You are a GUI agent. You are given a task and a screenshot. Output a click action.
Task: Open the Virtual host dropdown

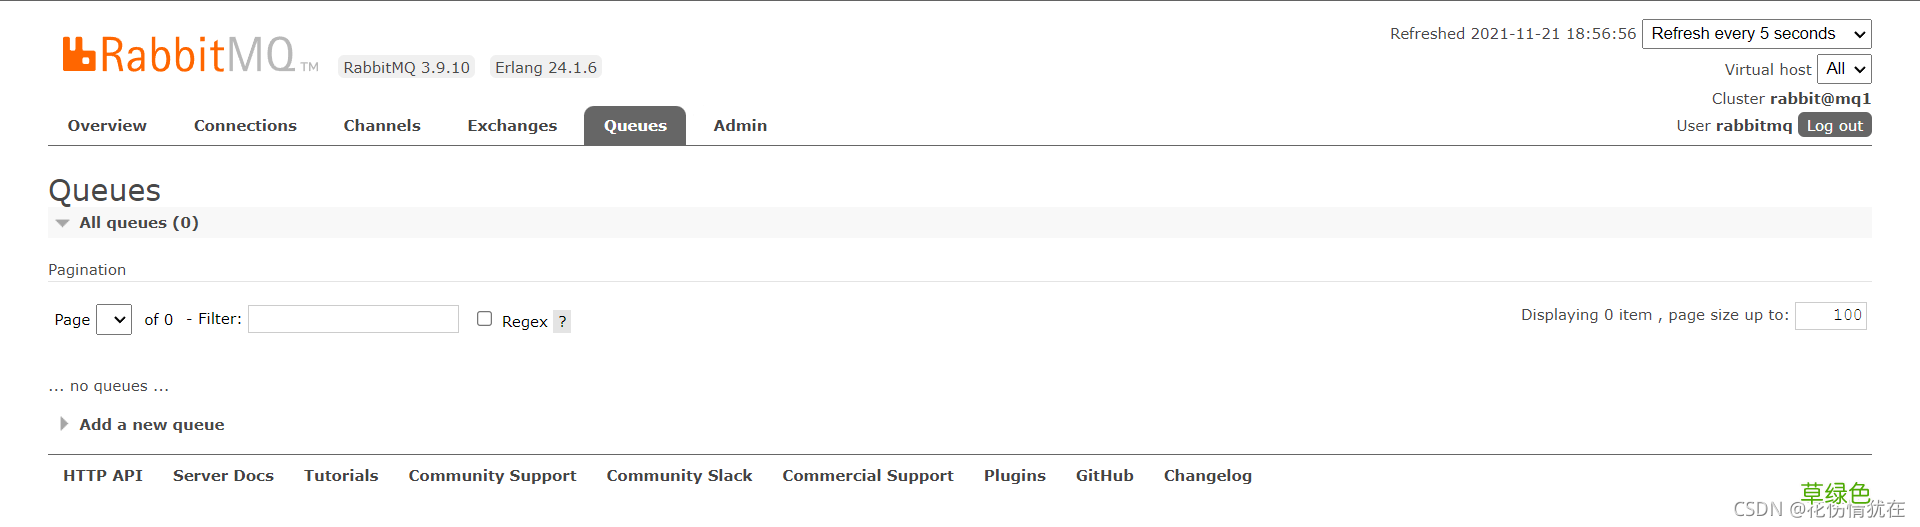pos(1843,69)
